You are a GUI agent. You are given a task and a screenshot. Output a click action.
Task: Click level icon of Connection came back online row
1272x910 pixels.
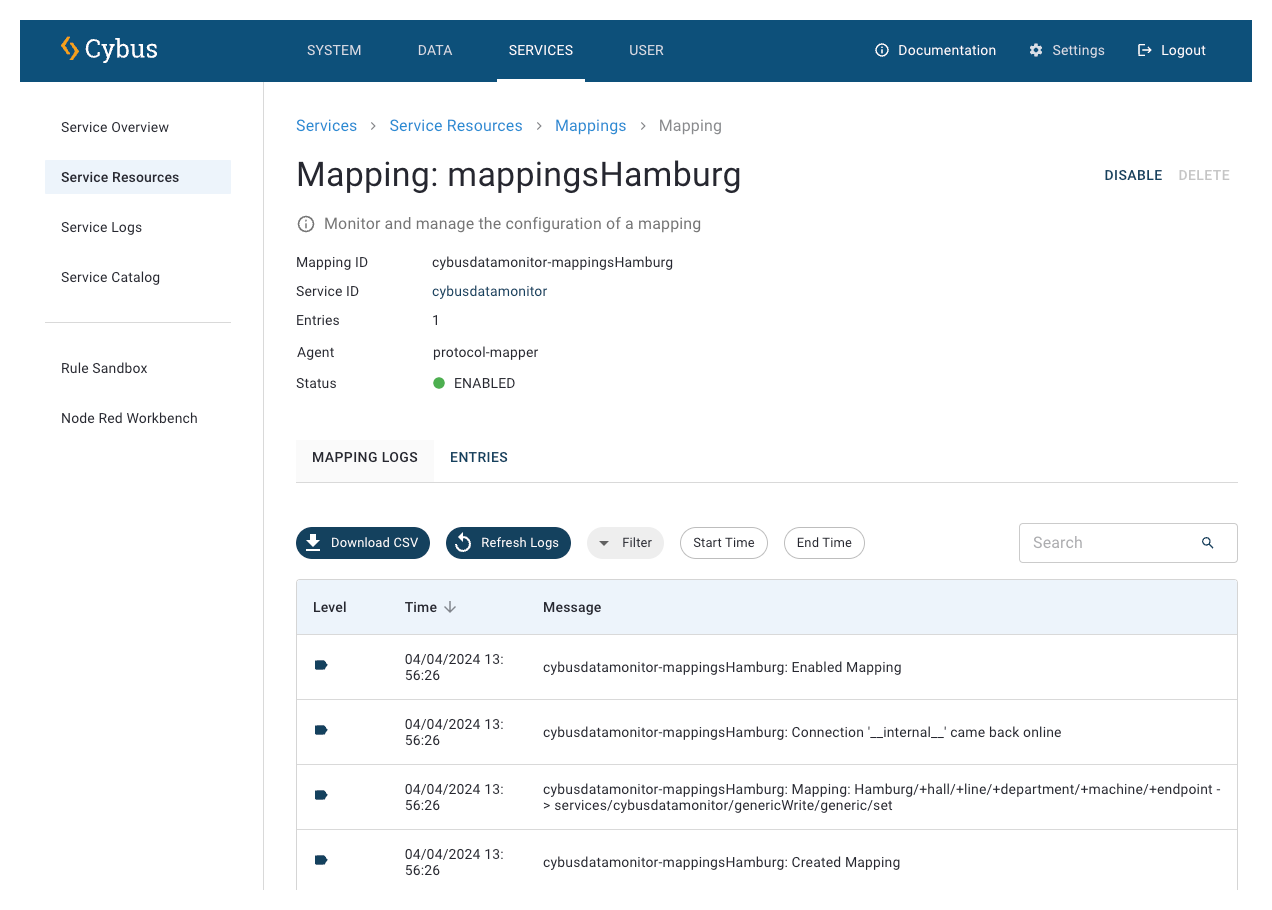321,730
